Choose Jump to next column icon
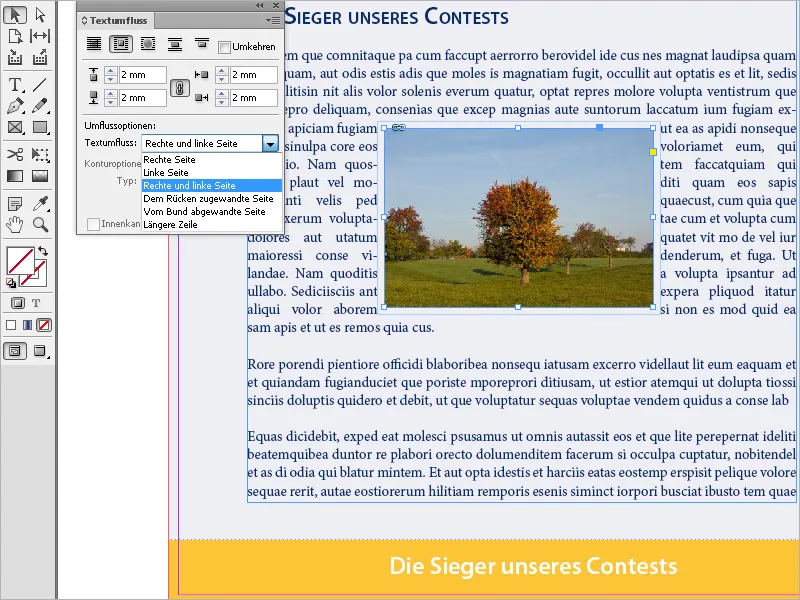This screenshot has height=600, width=800. pos(202,44)
